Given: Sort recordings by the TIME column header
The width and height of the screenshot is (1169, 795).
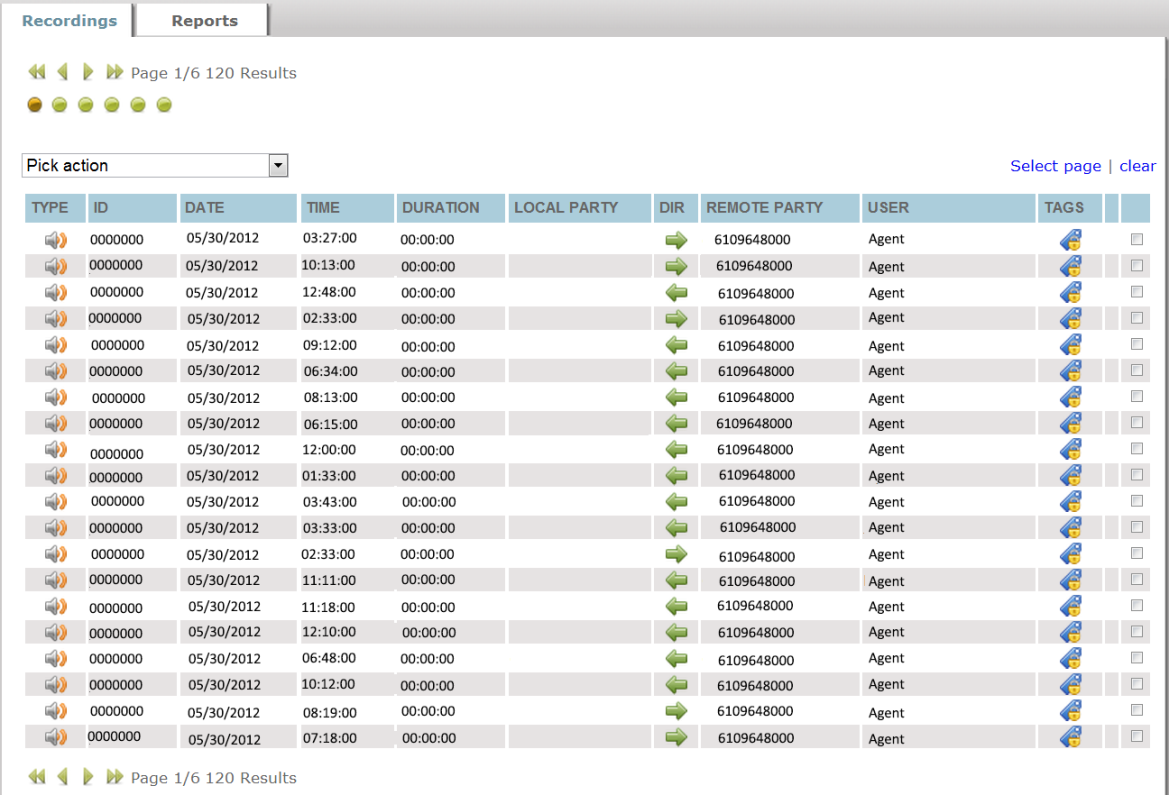Looking at the screenshot, I should pos(323,208).
